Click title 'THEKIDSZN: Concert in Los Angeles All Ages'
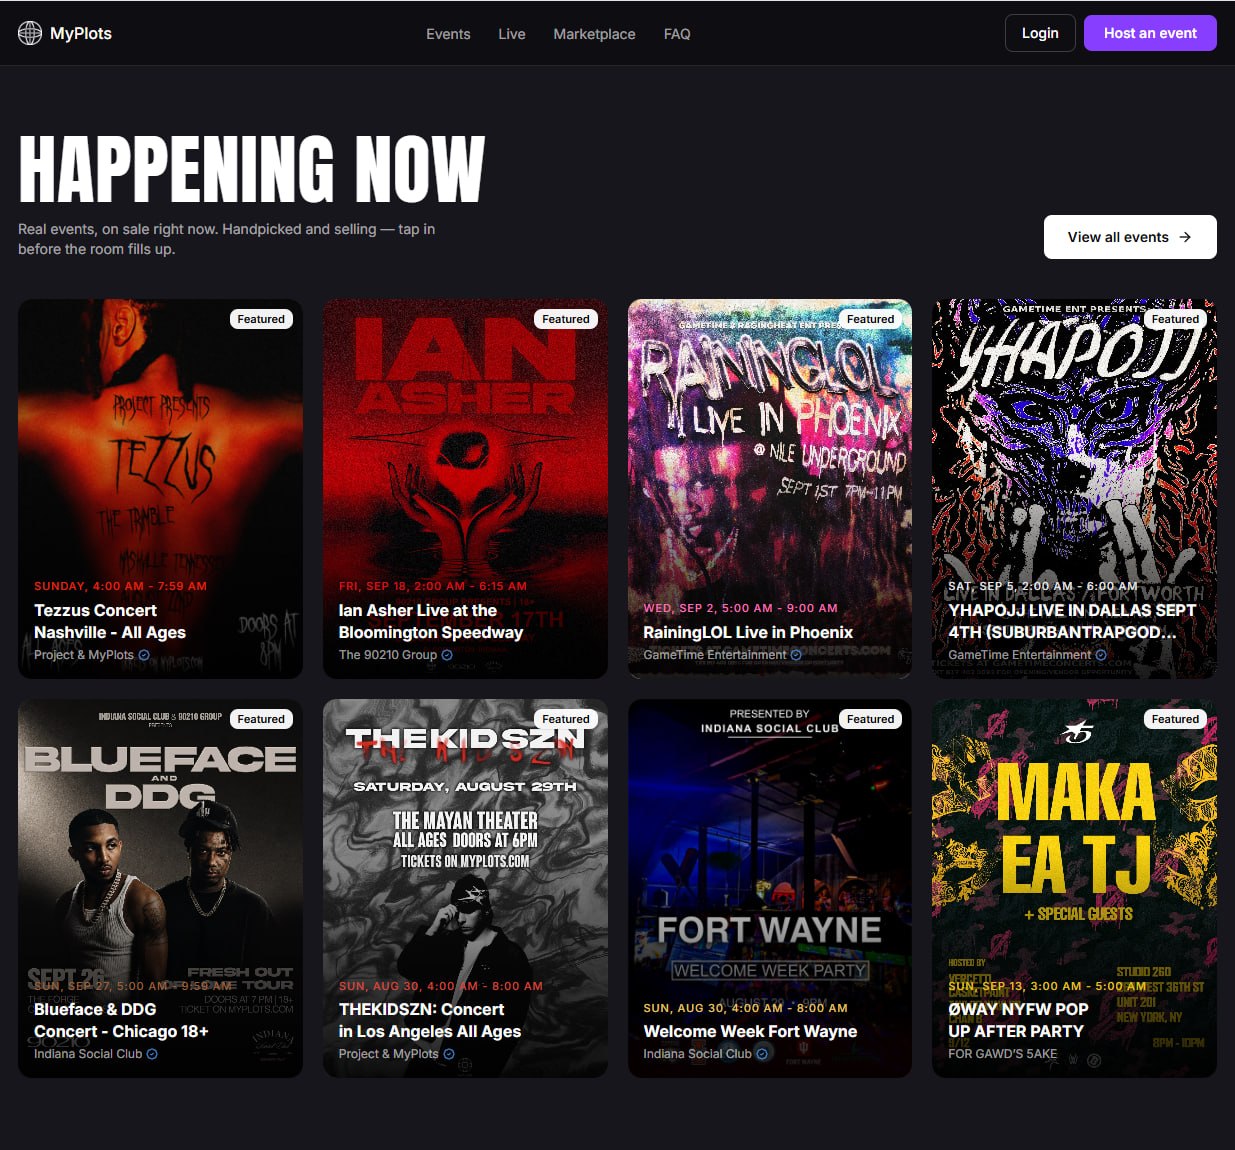Screen dimensions: 1235x1150 click(430, 1020)
